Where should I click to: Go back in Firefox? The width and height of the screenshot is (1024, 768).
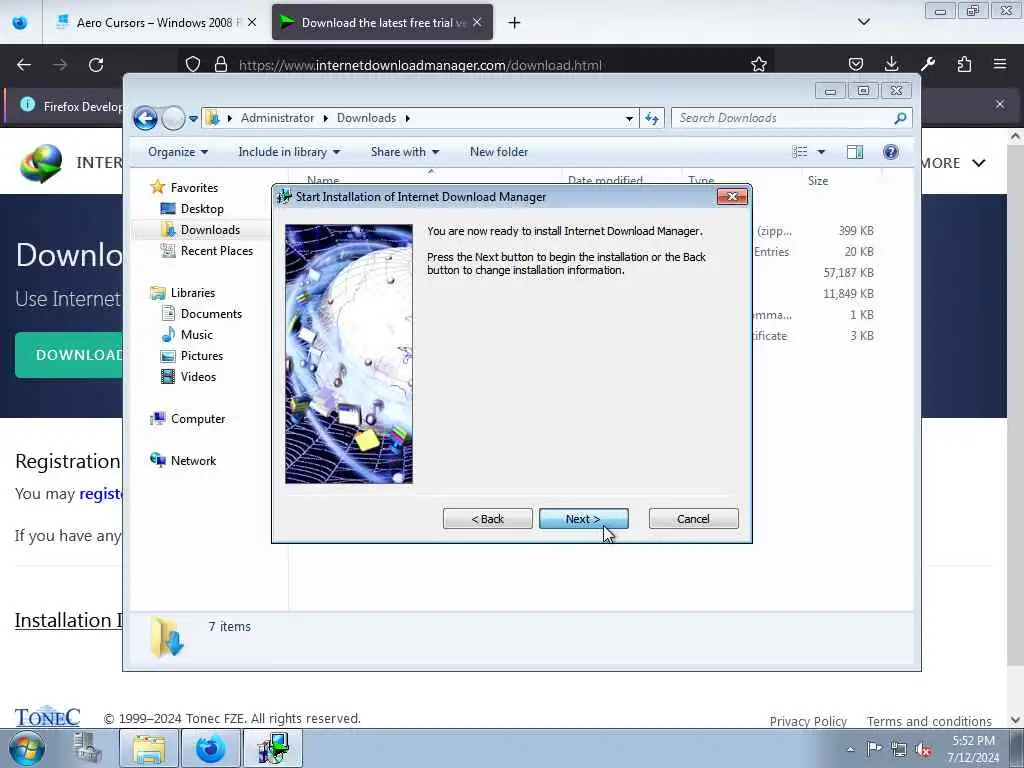click(x=24, y=65)
